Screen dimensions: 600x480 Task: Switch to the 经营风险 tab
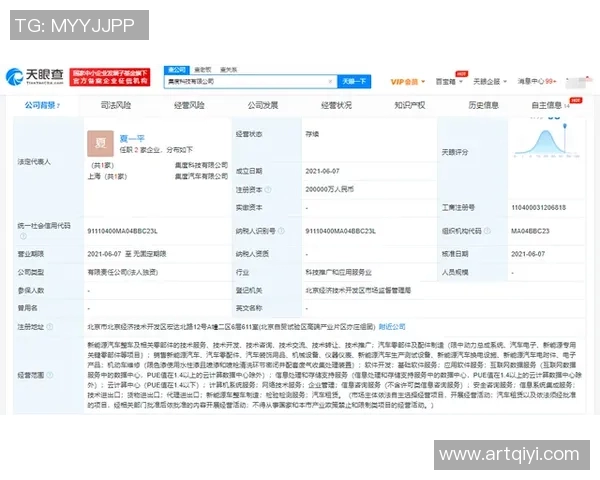189,105
